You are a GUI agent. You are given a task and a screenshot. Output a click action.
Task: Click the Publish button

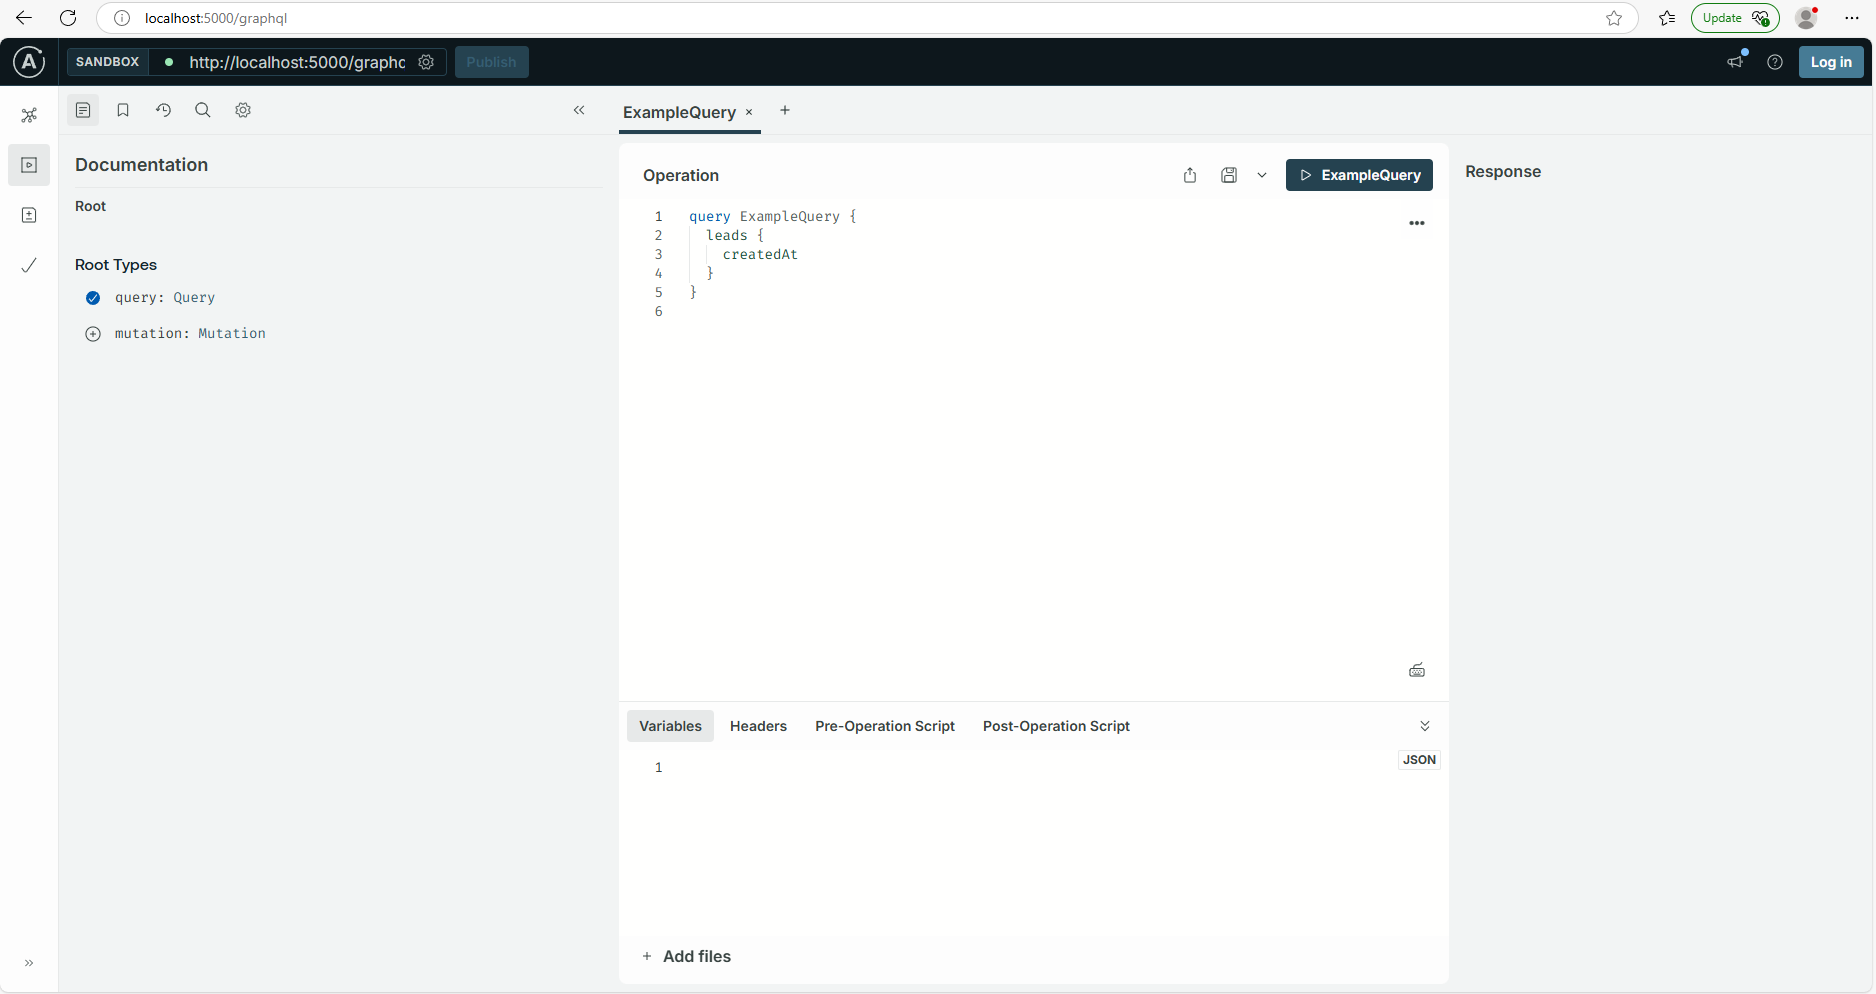pyautogui.click(x=491, y=62)
